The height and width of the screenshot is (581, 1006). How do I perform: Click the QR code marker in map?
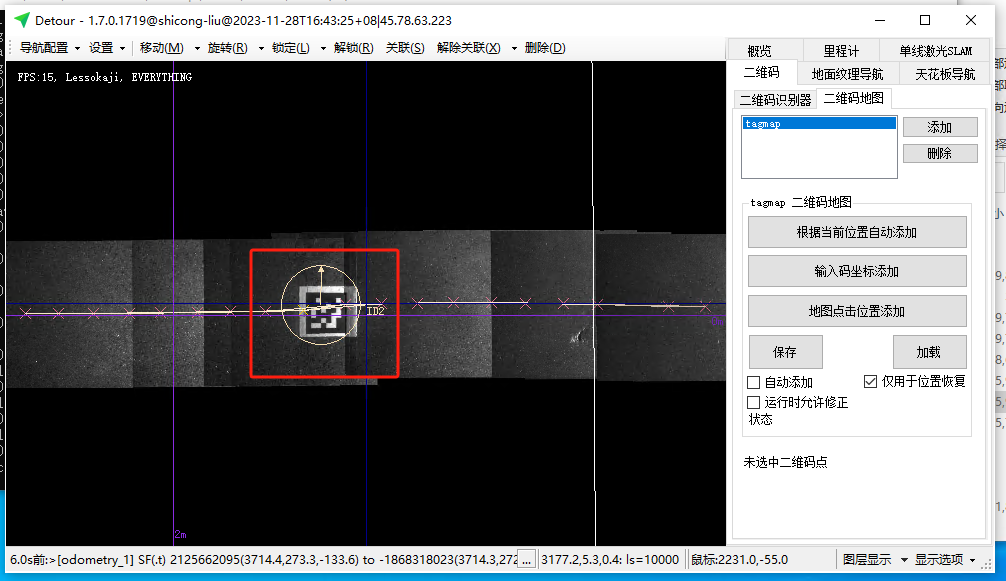[x=322, y=308]
